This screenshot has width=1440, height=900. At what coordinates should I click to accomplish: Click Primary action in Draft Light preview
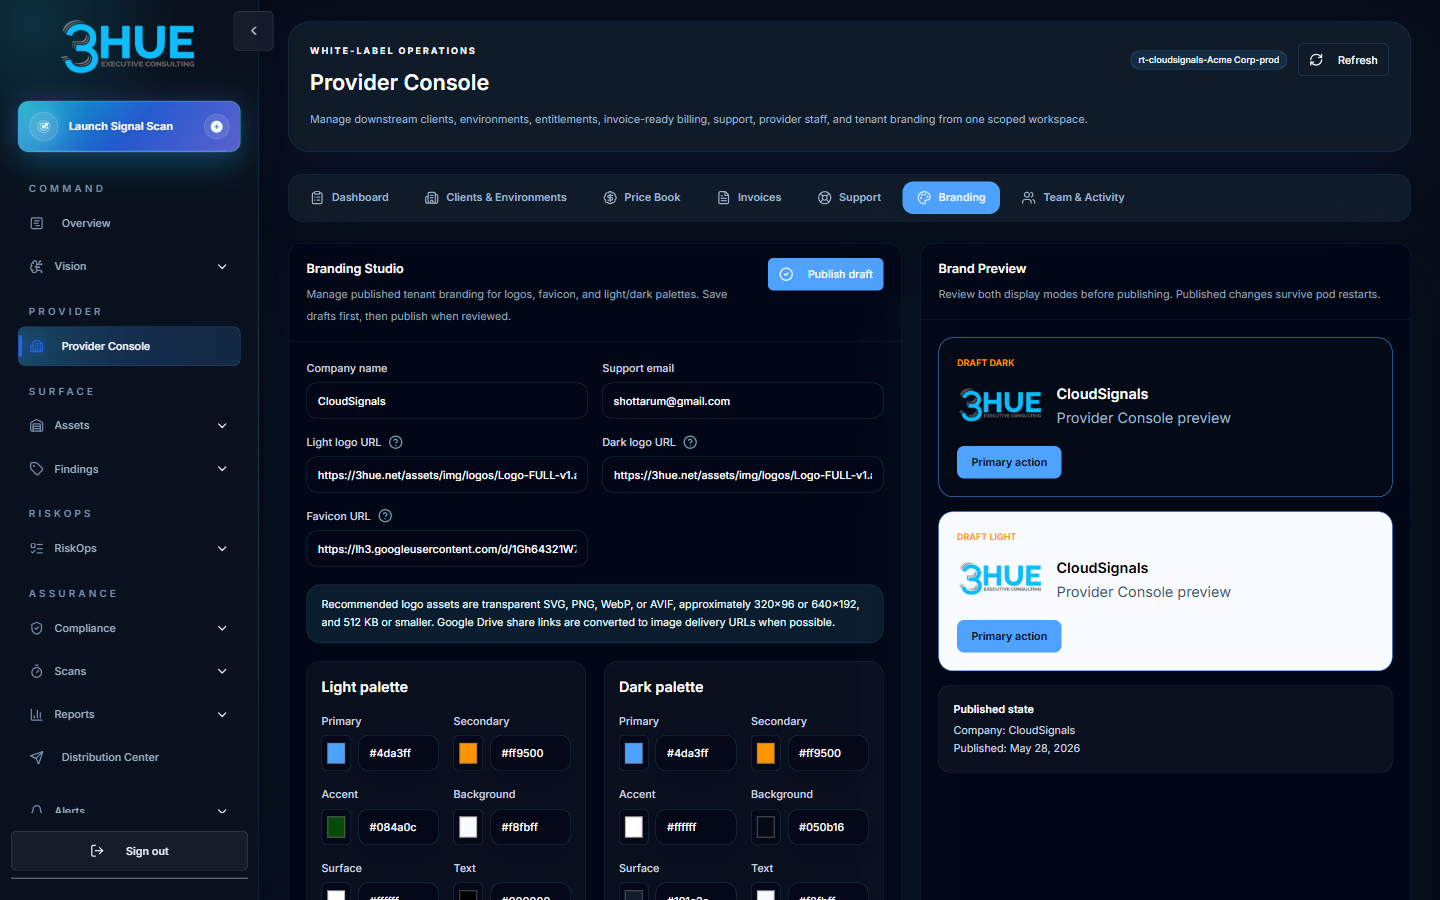click(1009, 636)
